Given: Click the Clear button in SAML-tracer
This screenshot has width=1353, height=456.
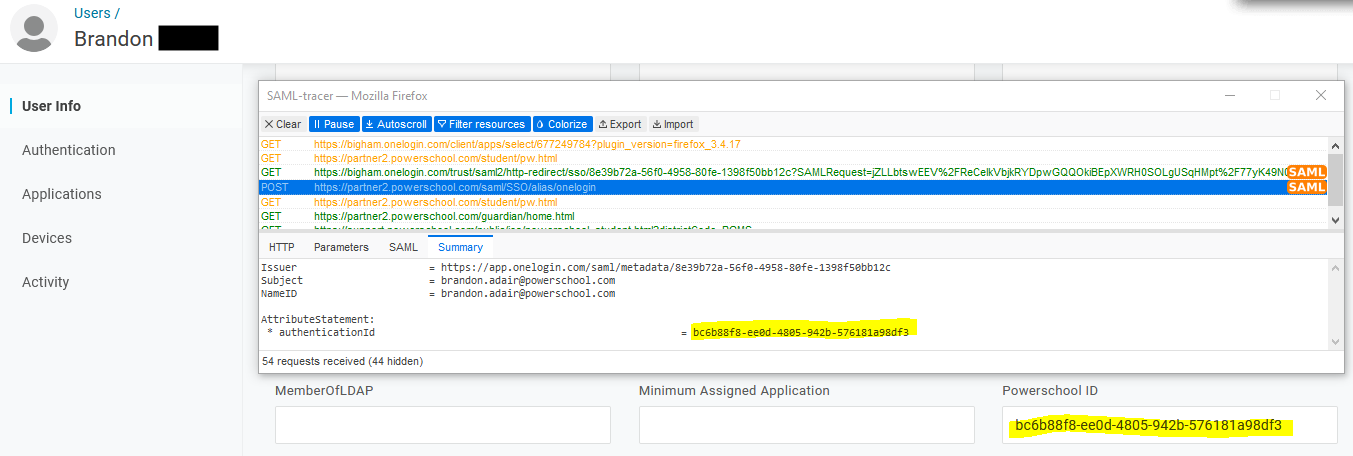Looking at the screenshot, I should pyautogui.click(x=282, y=124).
